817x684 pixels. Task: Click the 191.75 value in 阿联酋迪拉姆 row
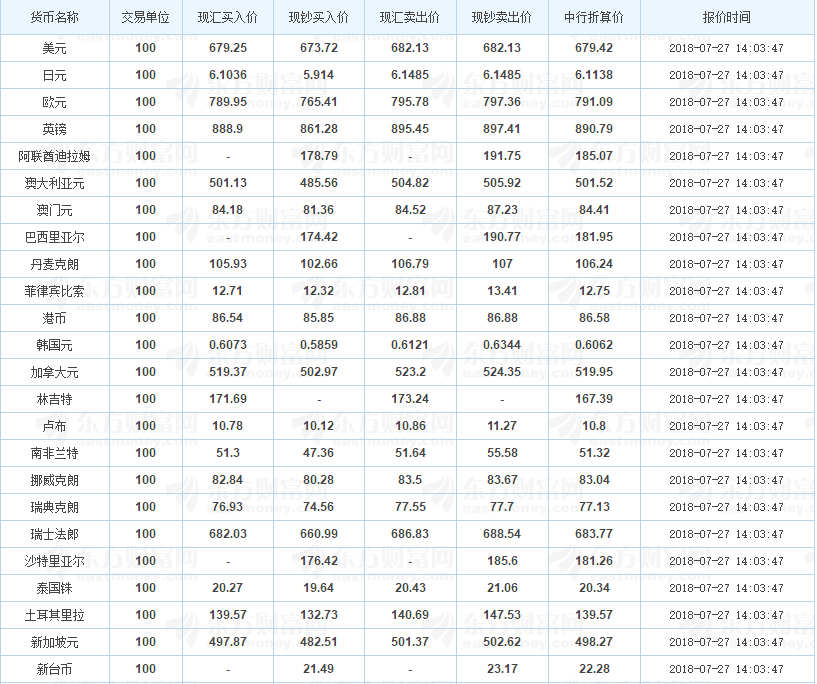coord(502,156)
